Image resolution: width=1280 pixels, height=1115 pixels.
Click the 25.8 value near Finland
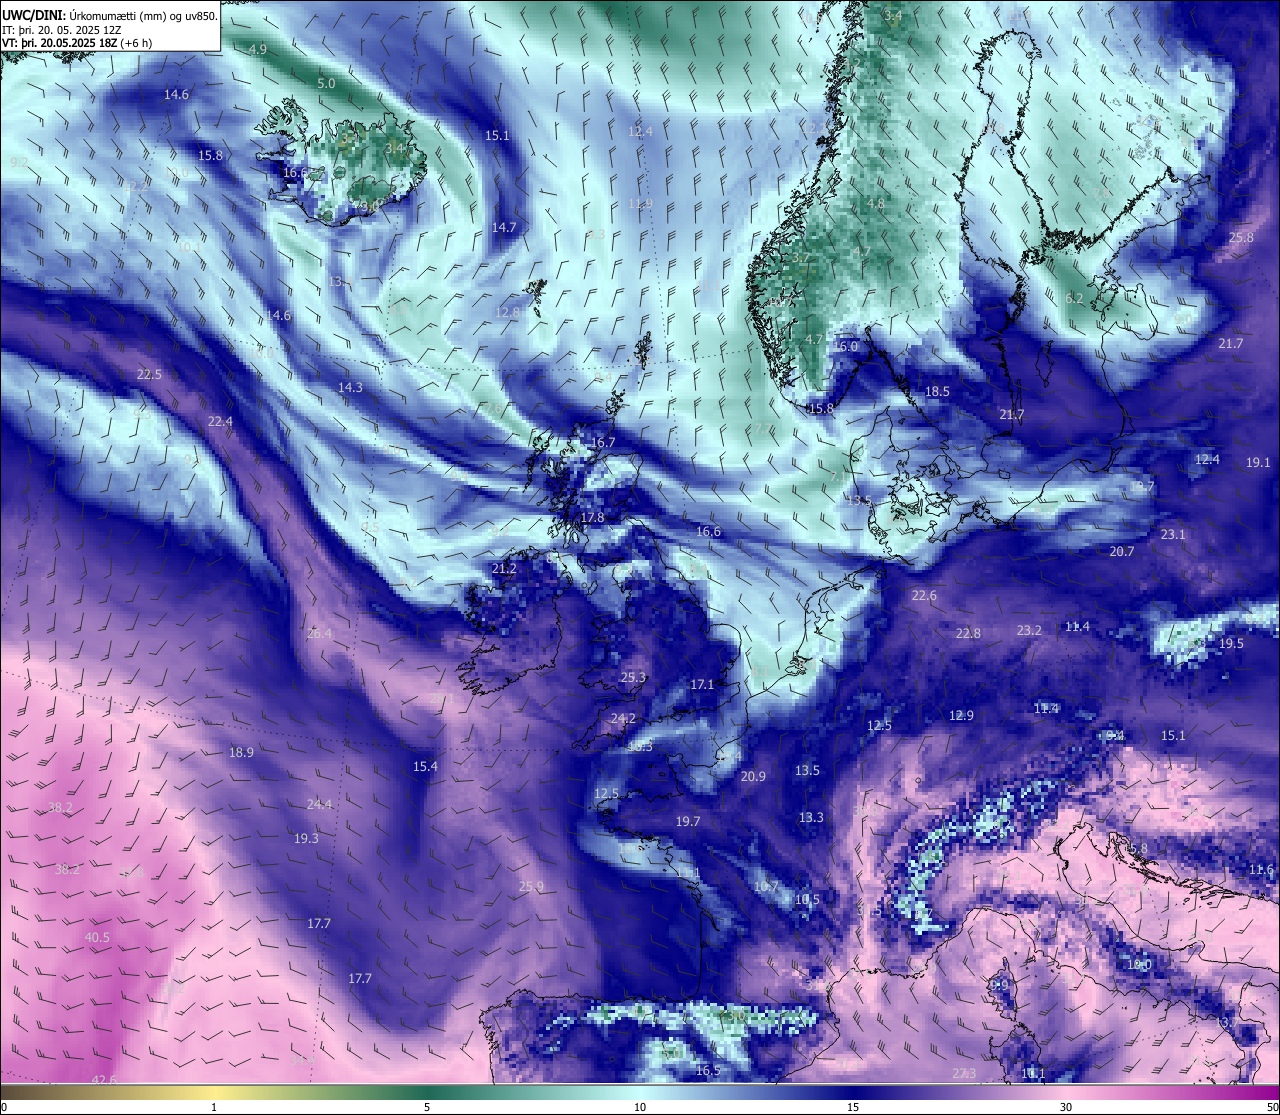pyautogui.click(x=1241, y=237)
